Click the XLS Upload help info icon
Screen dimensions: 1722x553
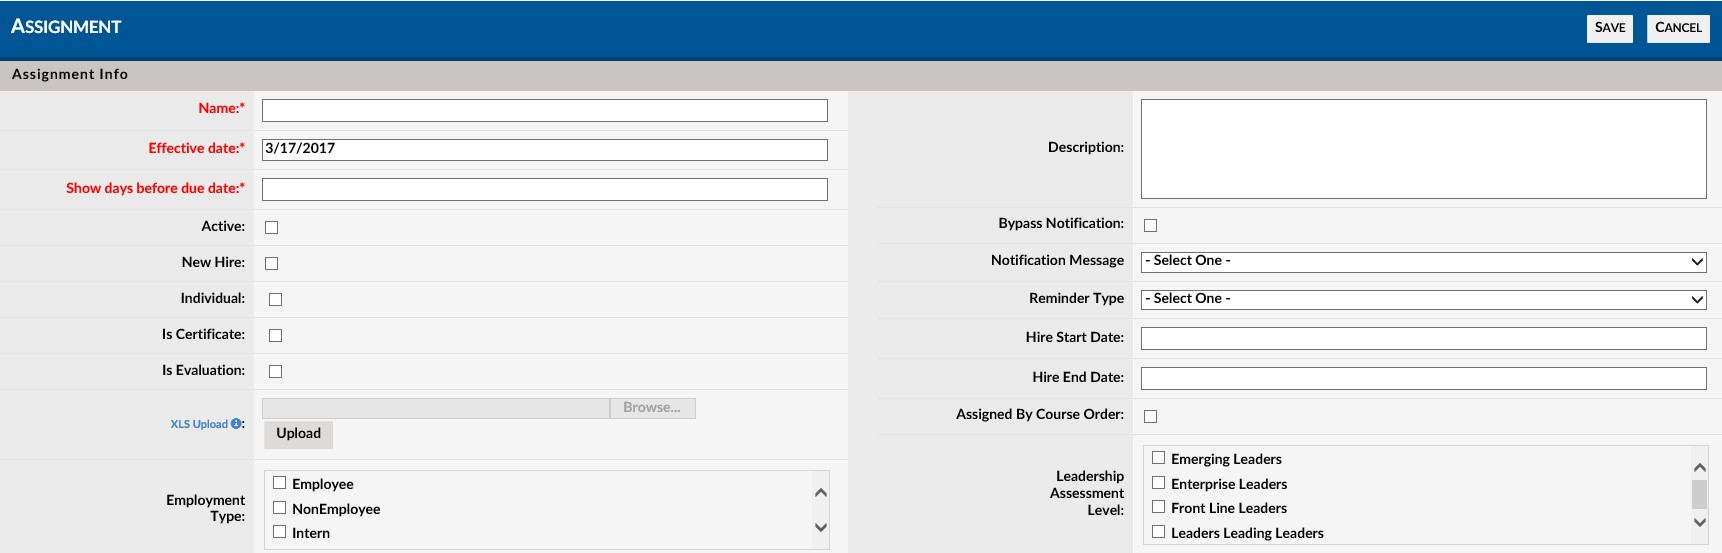tap(236, 424)
